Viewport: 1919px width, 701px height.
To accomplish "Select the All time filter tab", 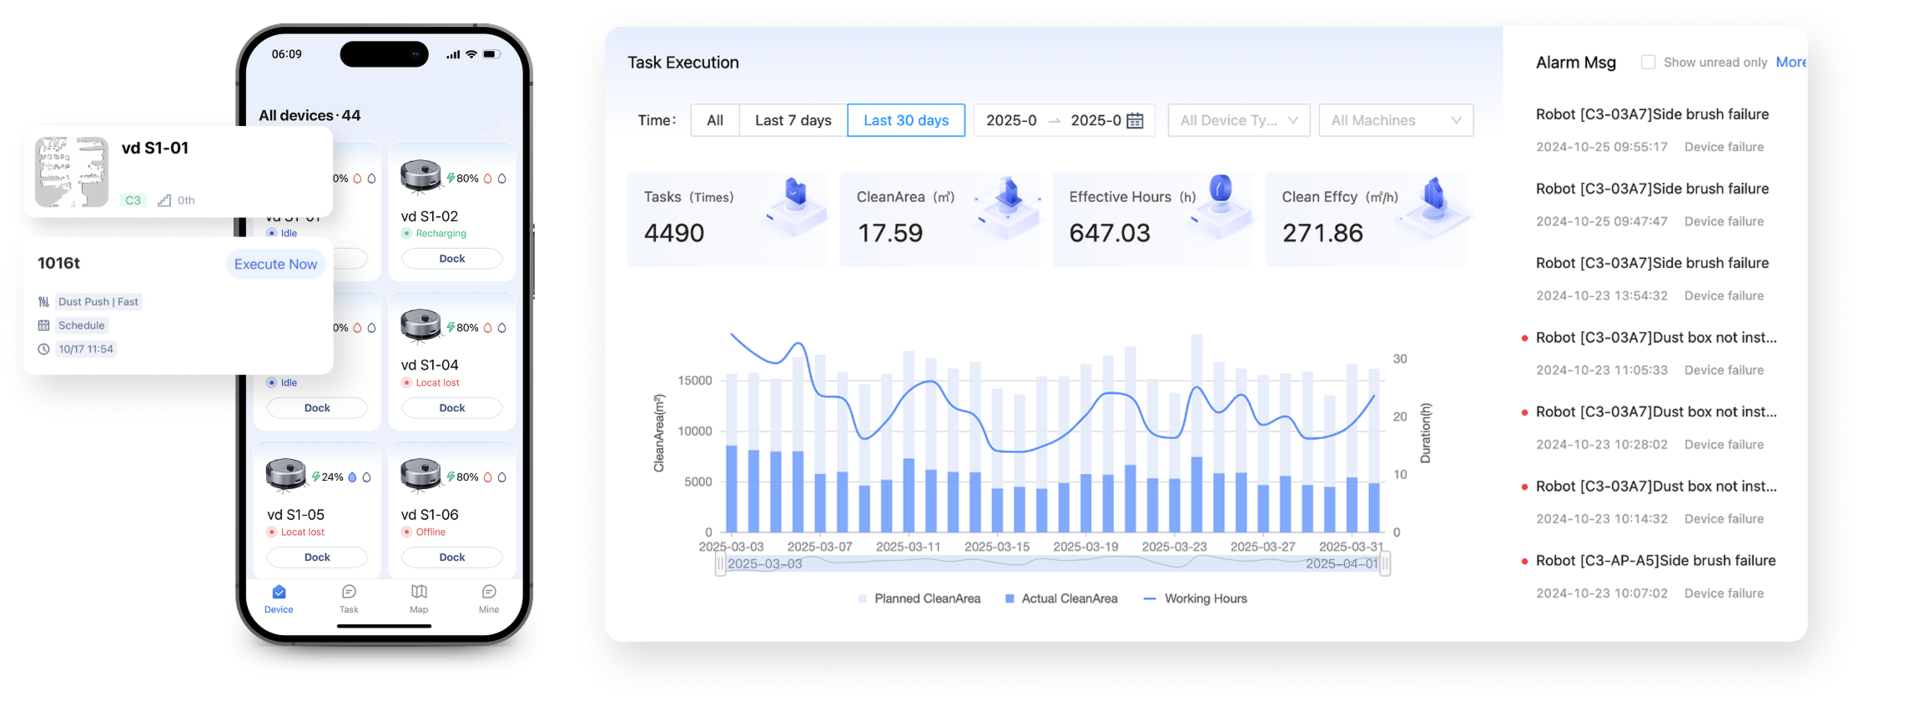I will tap(715, 120).
